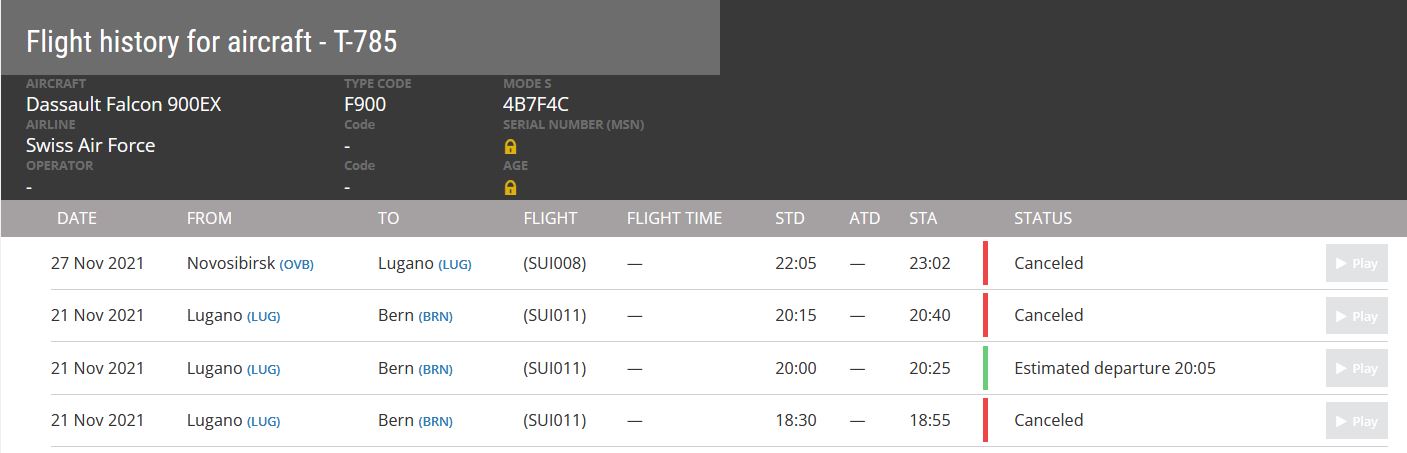This screenshot has height=453, width=1407.
Task: Open LUG origin link for 18:30 flight
Action: coord(263,422)
